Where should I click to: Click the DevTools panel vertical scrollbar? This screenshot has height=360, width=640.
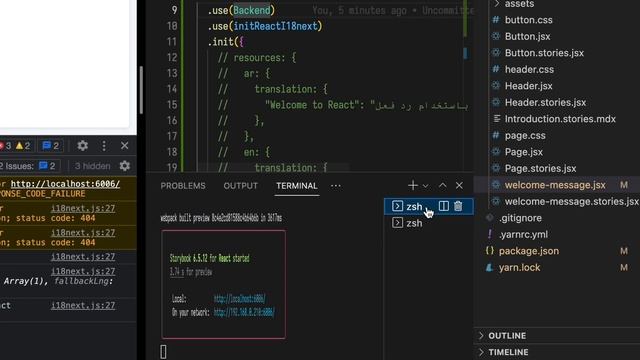point(141,90)
